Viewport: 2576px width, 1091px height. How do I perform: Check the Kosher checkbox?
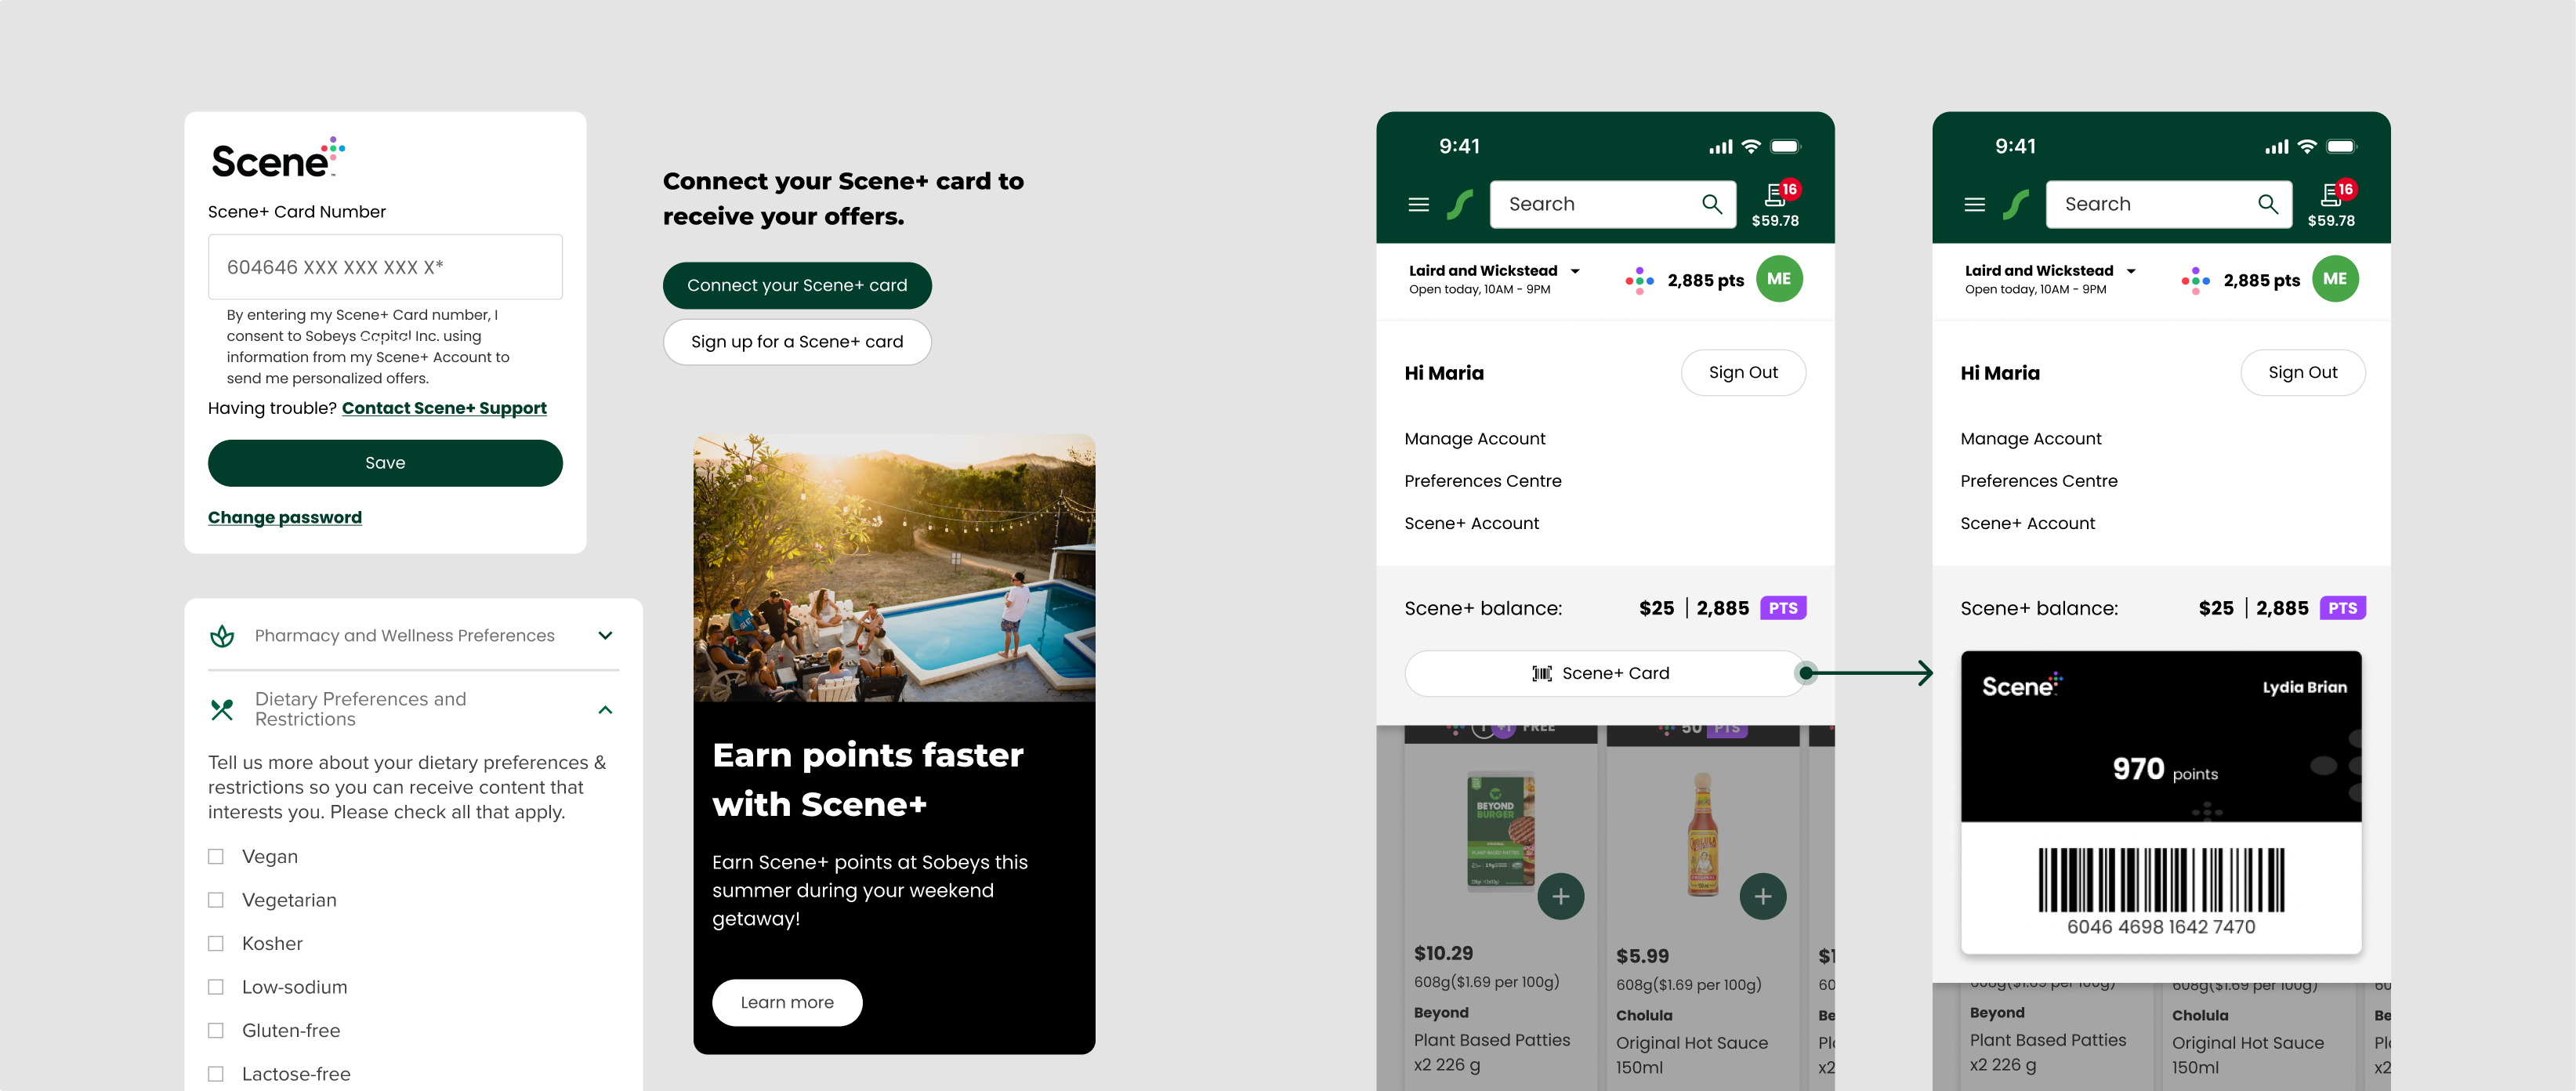[215, 943]
